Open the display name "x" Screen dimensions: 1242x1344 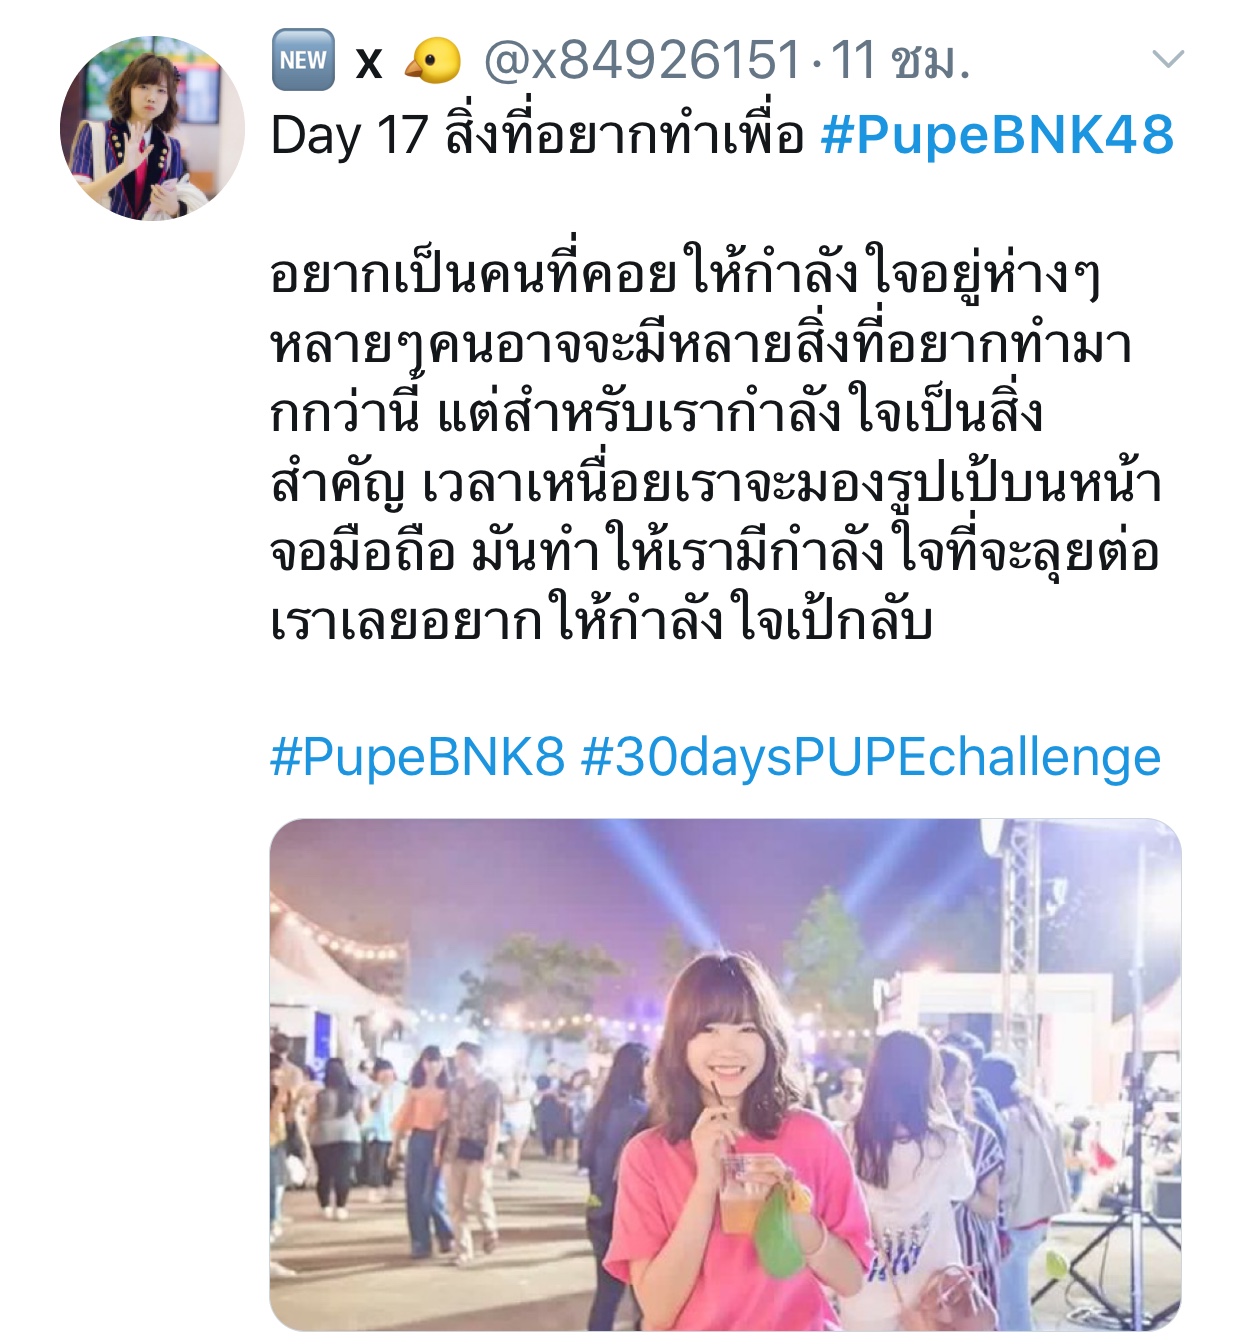369,63
